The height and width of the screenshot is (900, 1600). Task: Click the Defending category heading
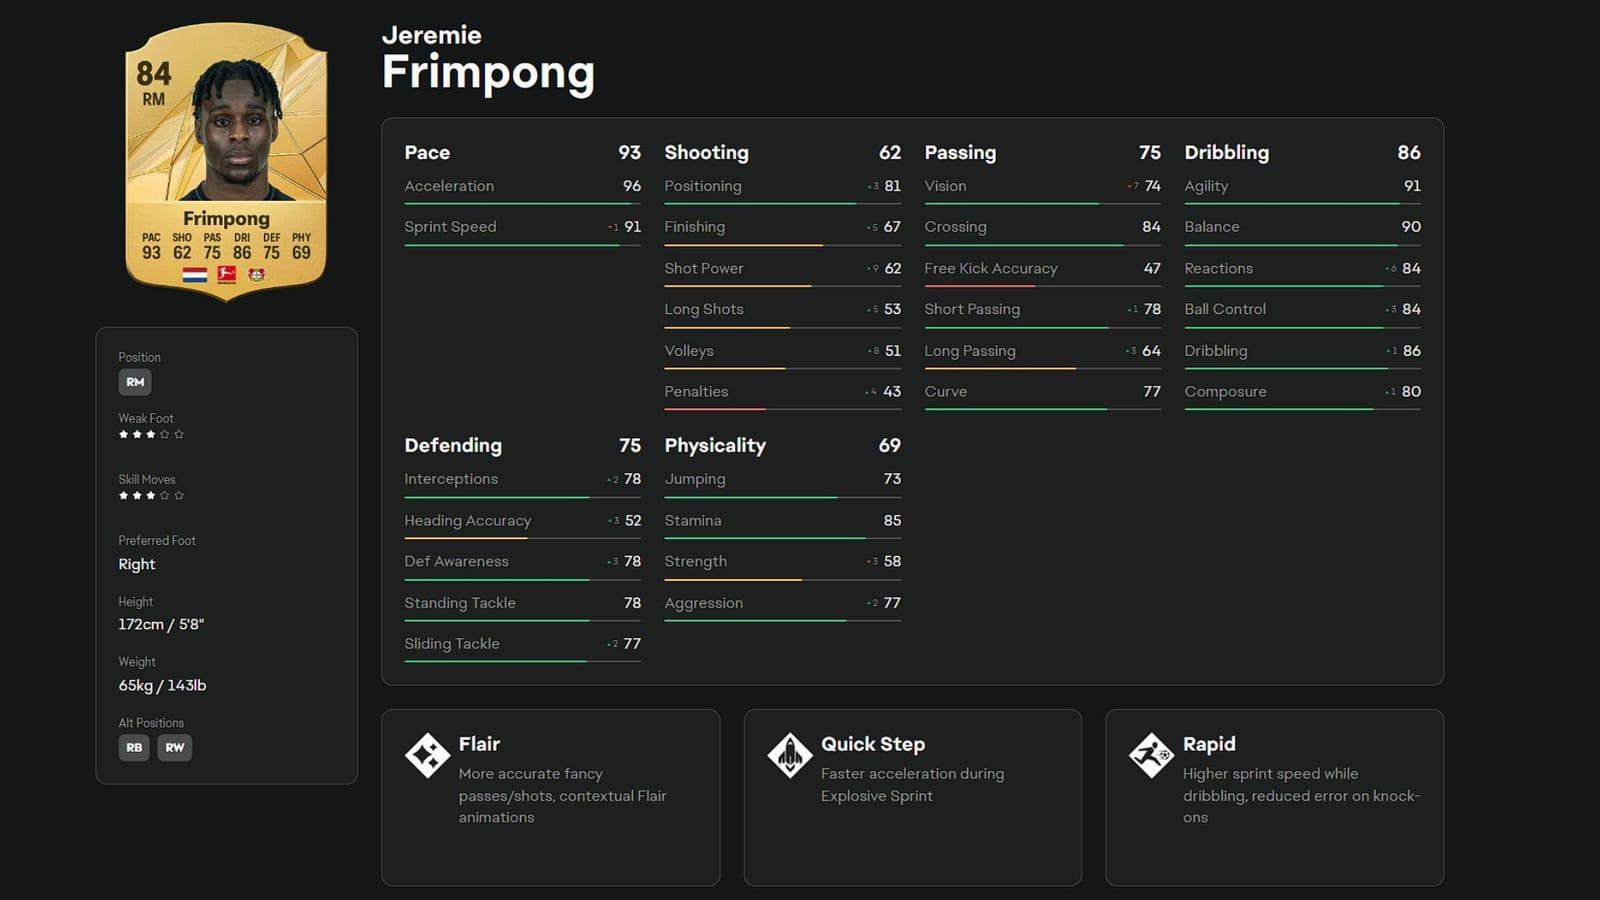[453, 446]
